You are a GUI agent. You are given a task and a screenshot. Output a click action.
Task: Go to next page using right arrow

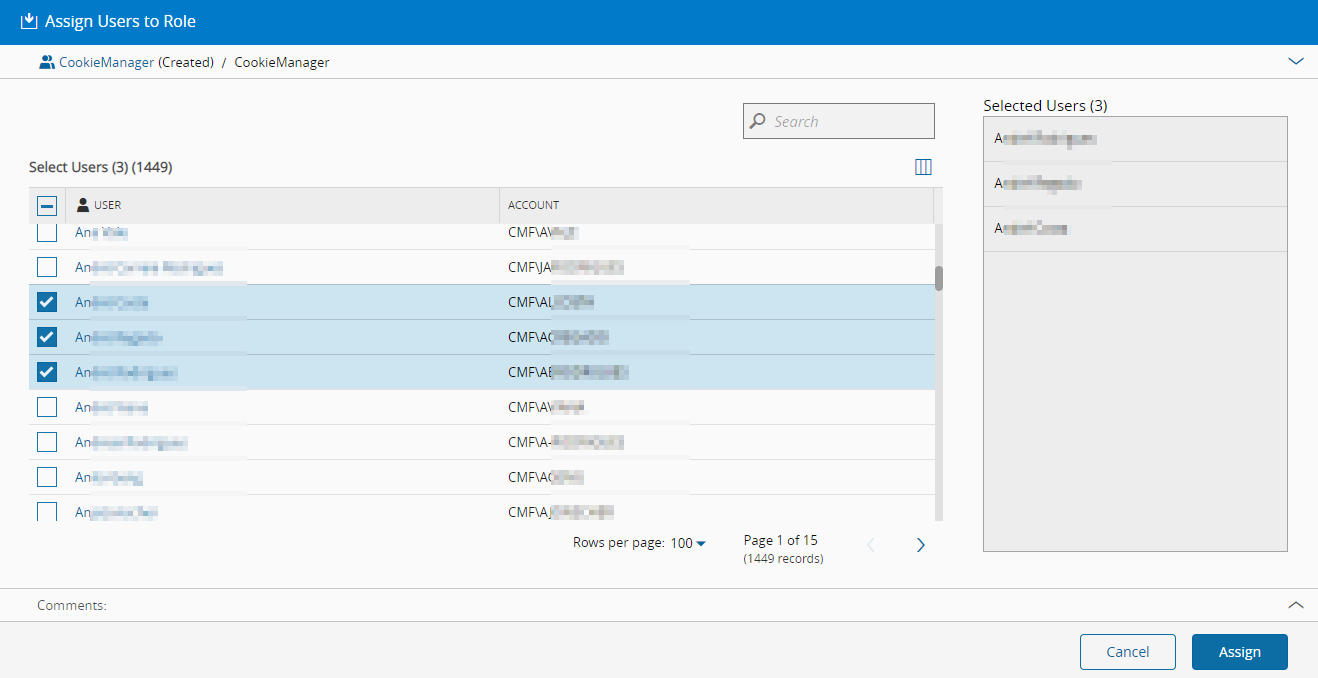pyautogui.click(x=921, y=545)
